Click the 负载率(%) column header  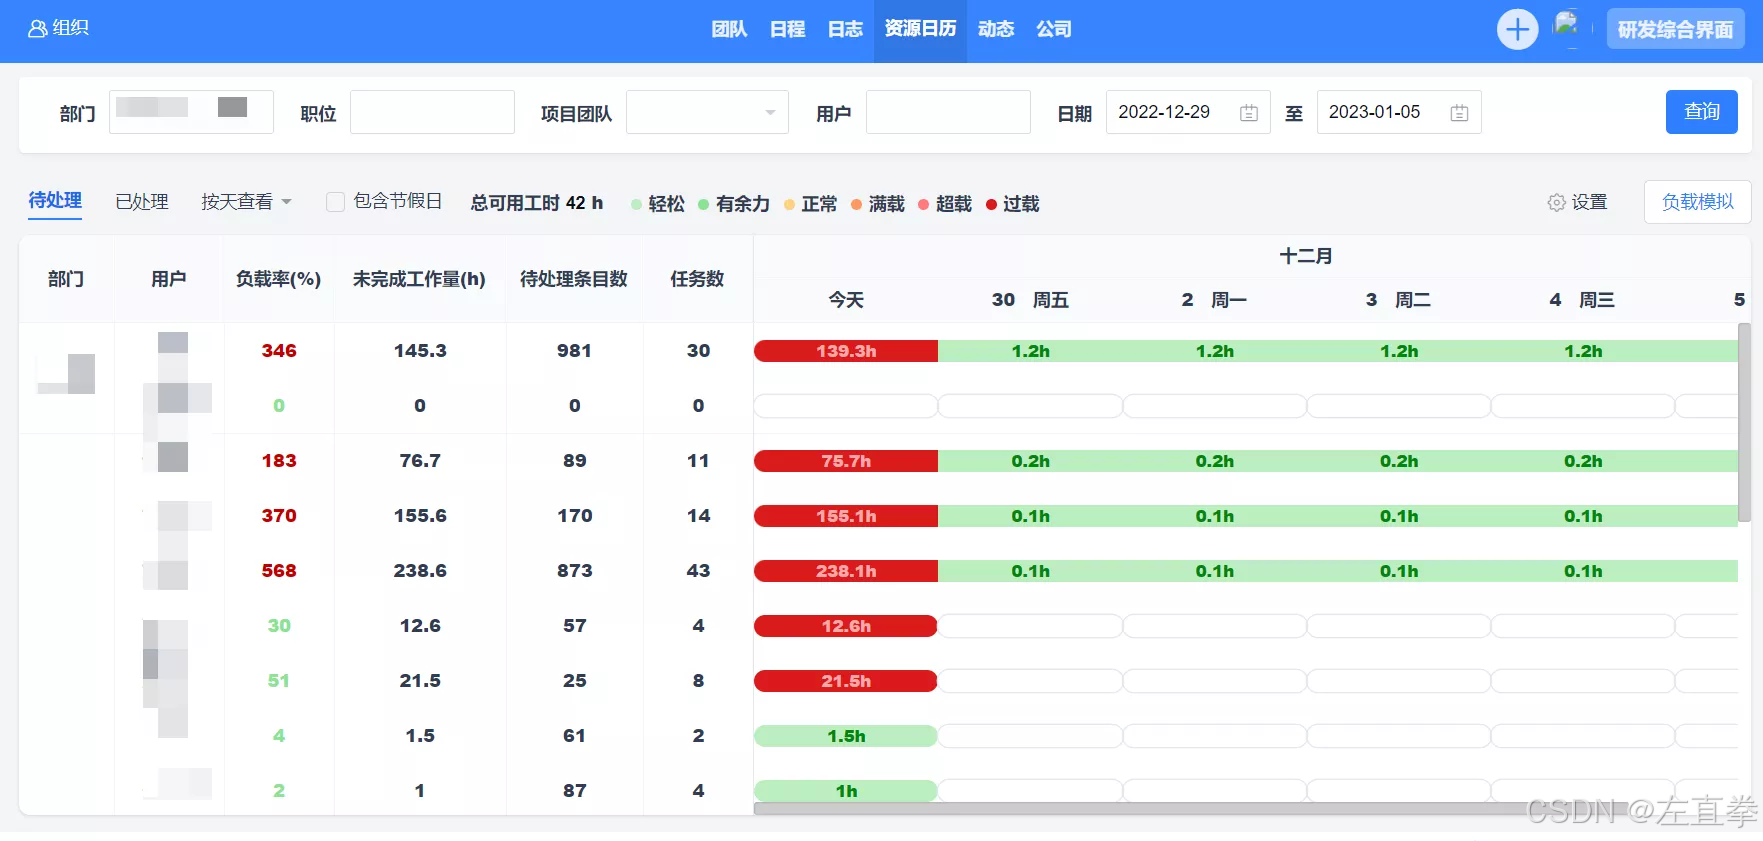tap(278, 279)
